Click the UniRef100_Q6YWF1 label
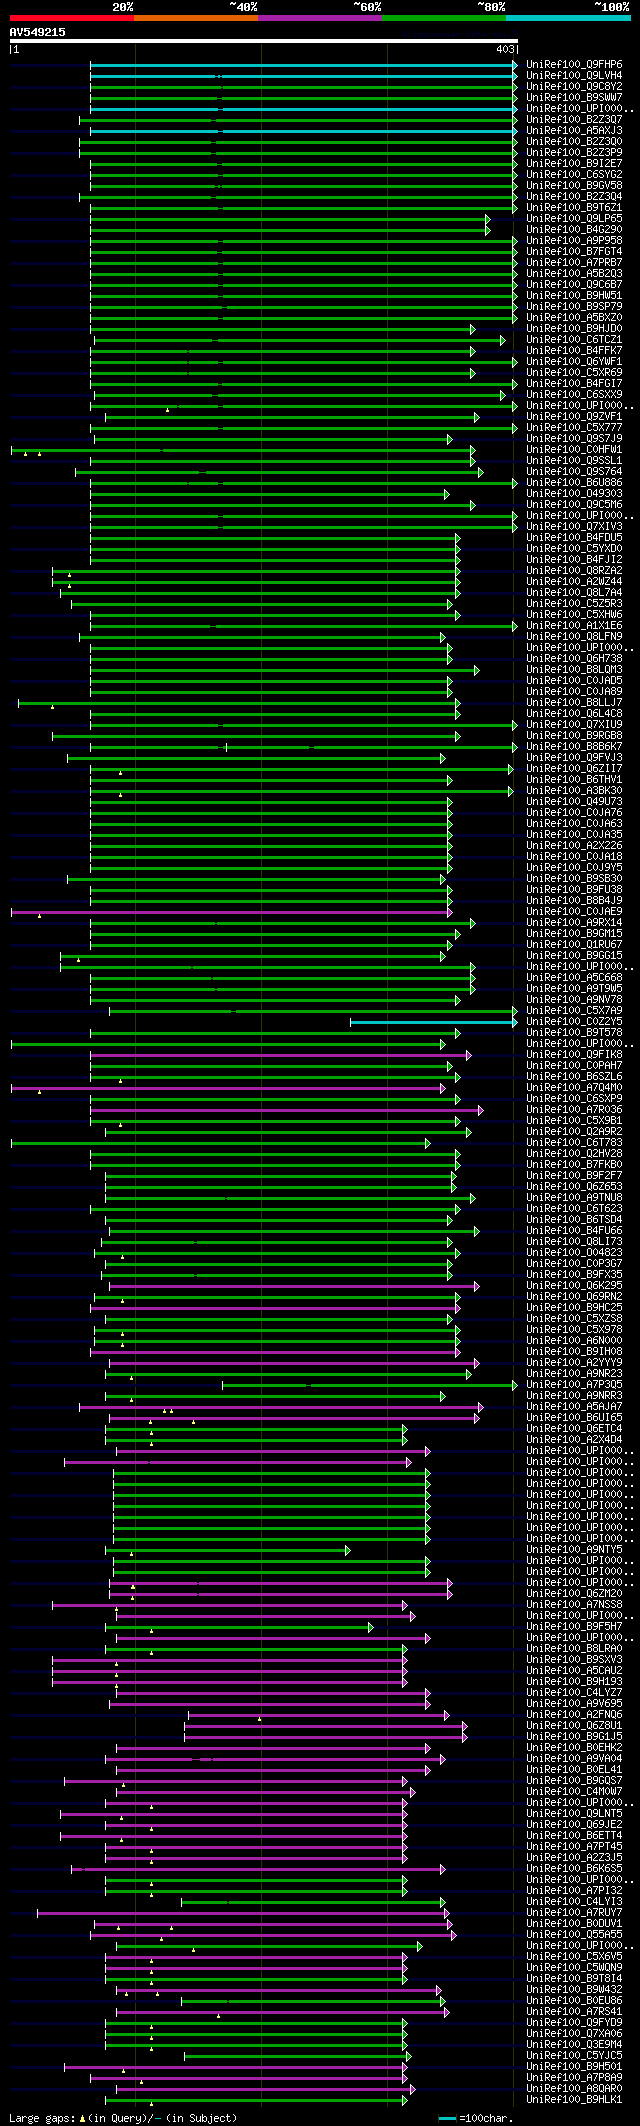Image resolution: width=640 pixels, height=2126 pixels. pyautogui.click(x=574, y=361)
